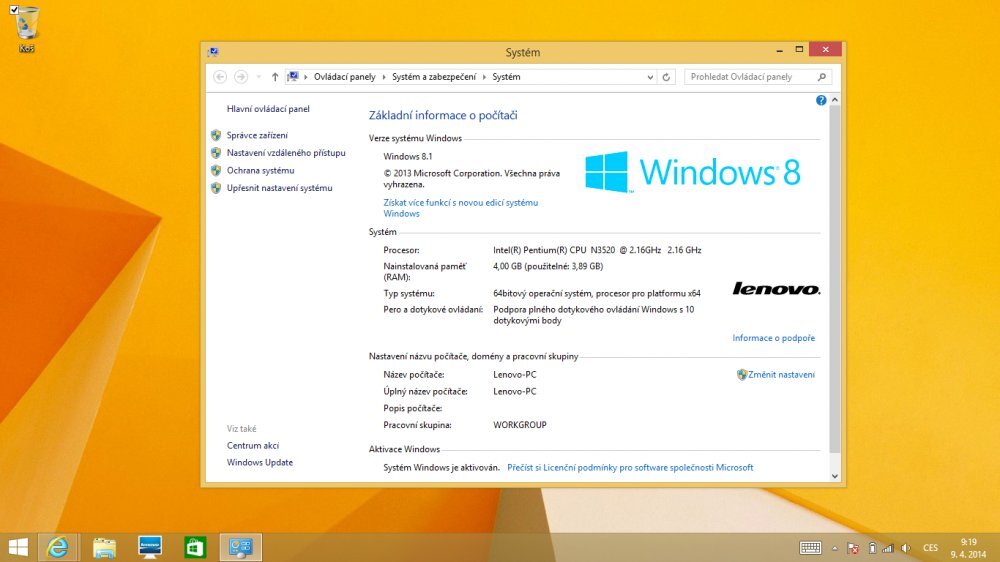Screen dimensions: 1000x562
Task: Toggle the checkbox on the Koš desktop icon
Action: click(x=14, y=10)
